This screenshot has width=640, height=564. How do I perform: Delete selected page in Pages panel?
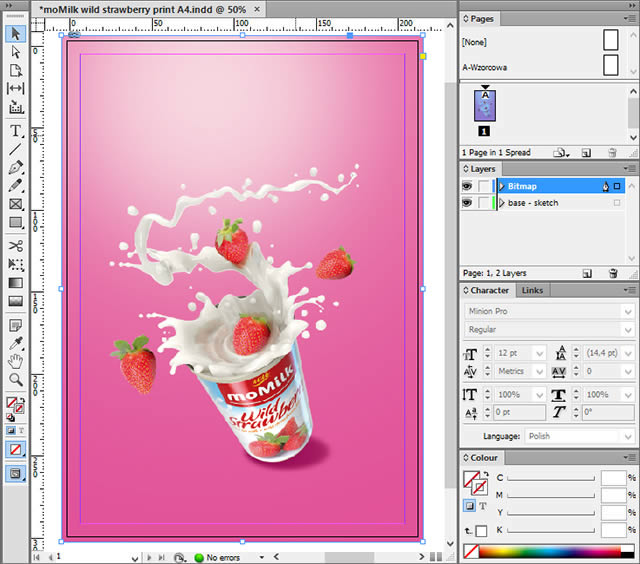tap(612, 153)
